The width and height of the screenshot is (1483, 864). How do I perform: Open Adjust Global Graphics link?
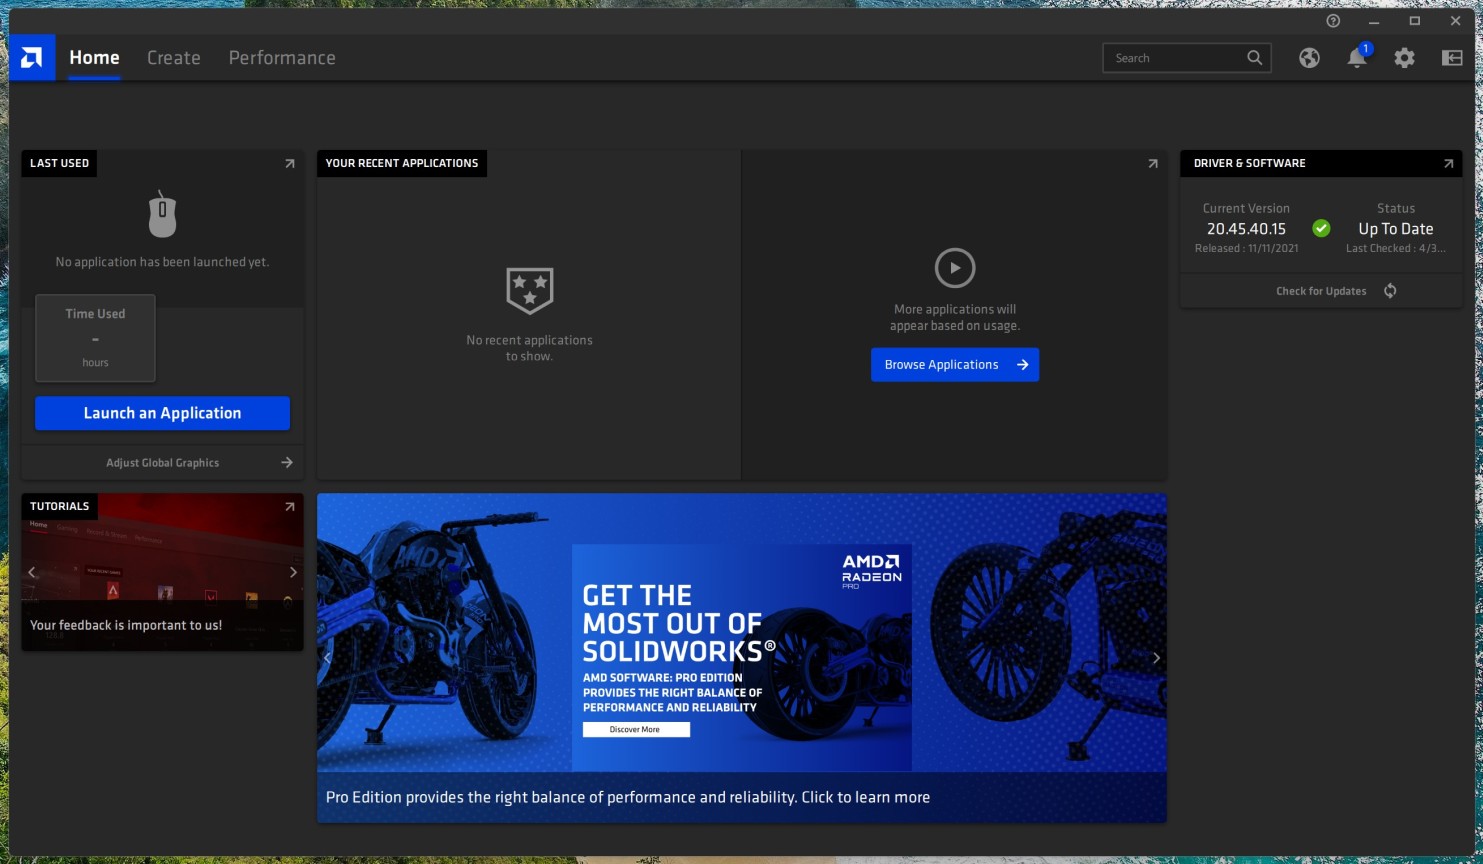click(x=162, y=462)
